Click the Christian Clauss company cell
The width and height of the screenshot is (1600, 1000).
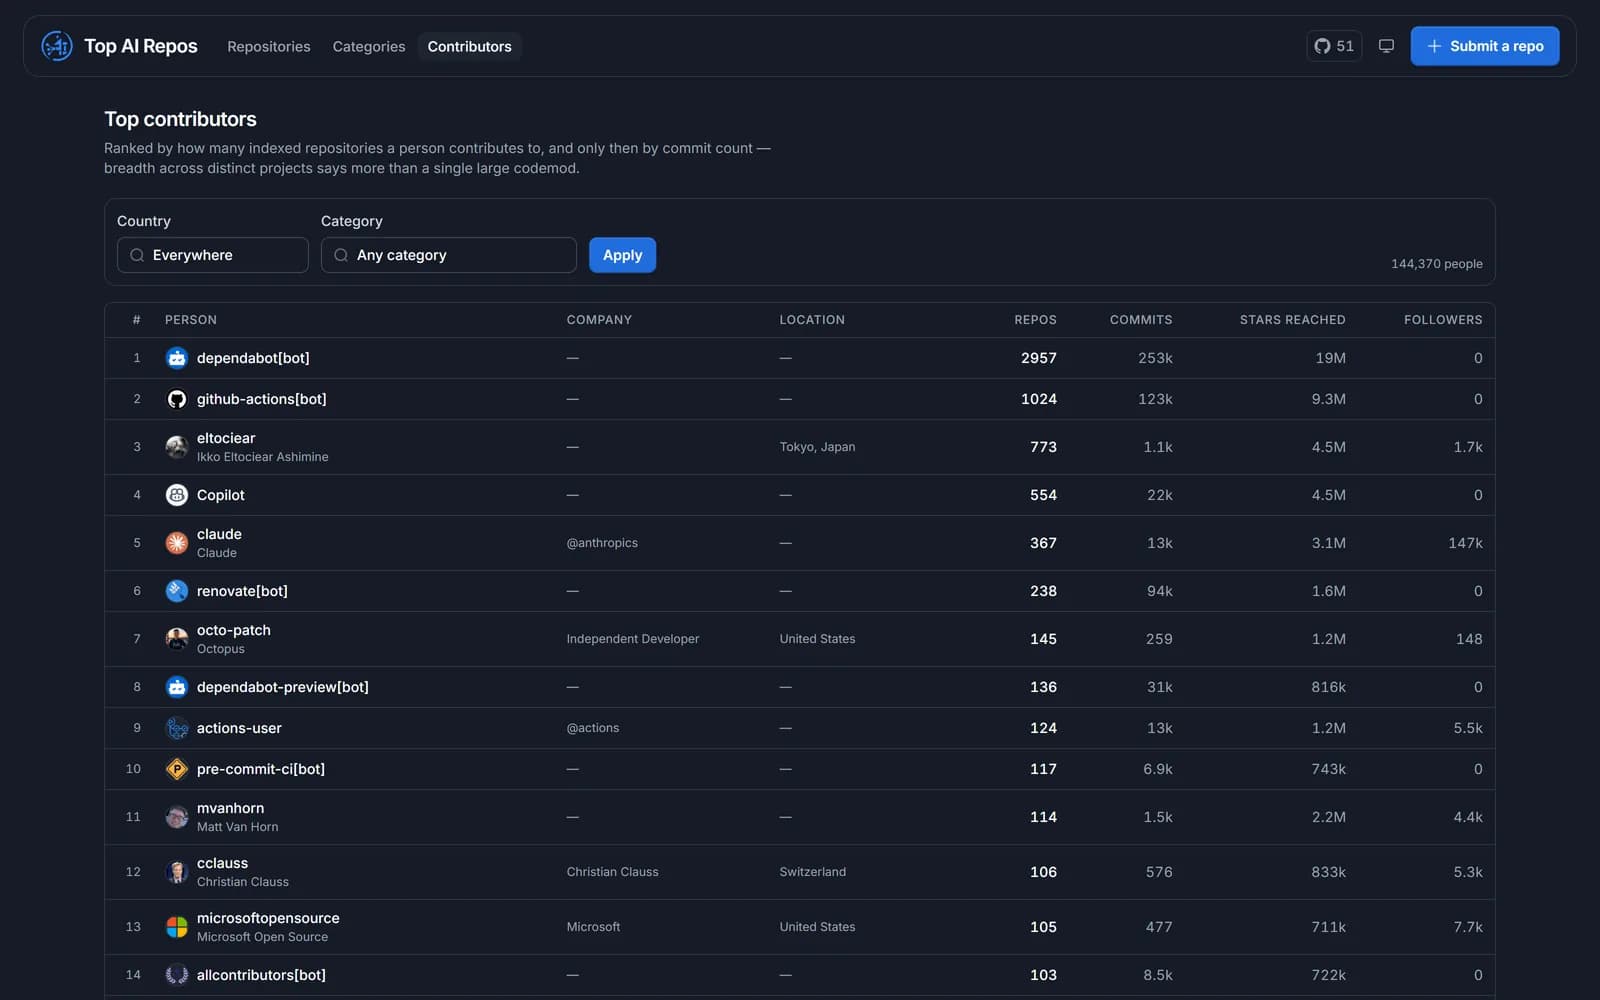(x=612, y=872)
